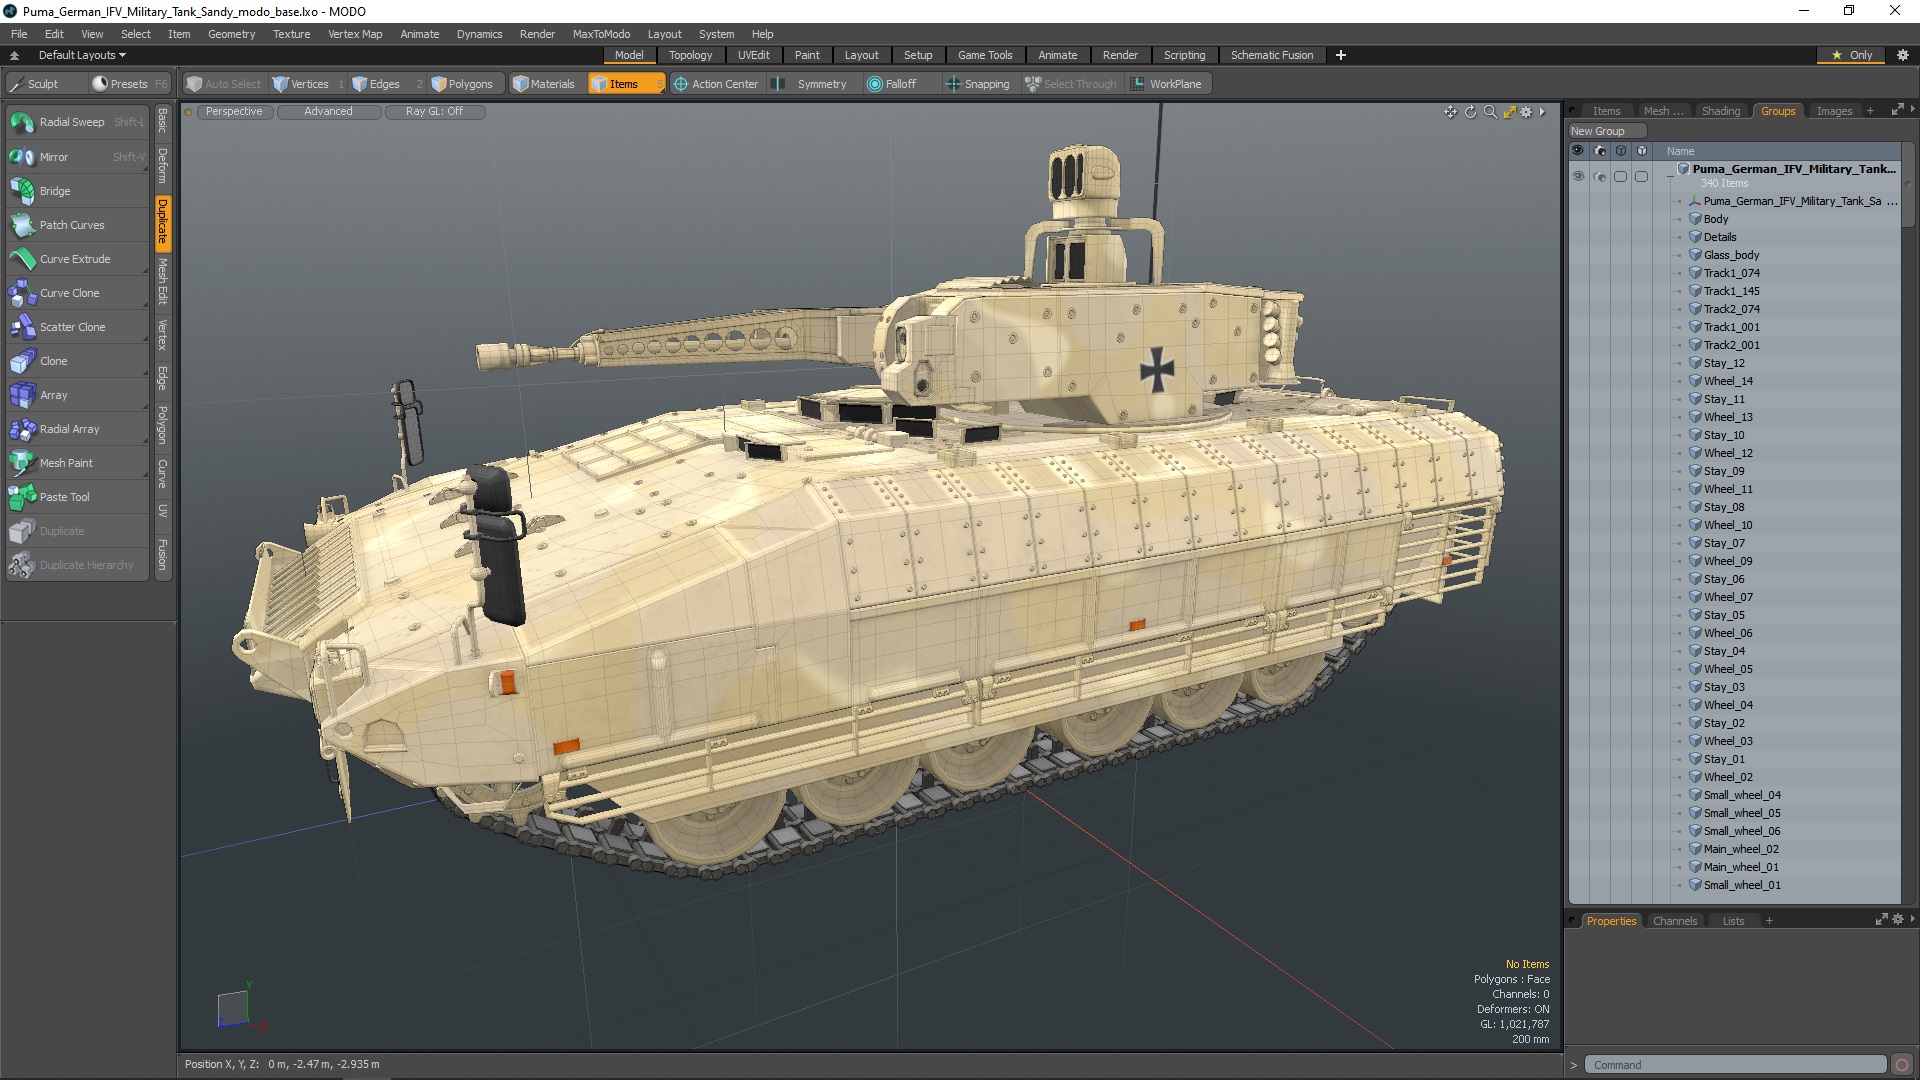Open viewport settings gear icon
Screen dimensions: 1920x1080
point(1526,112)
